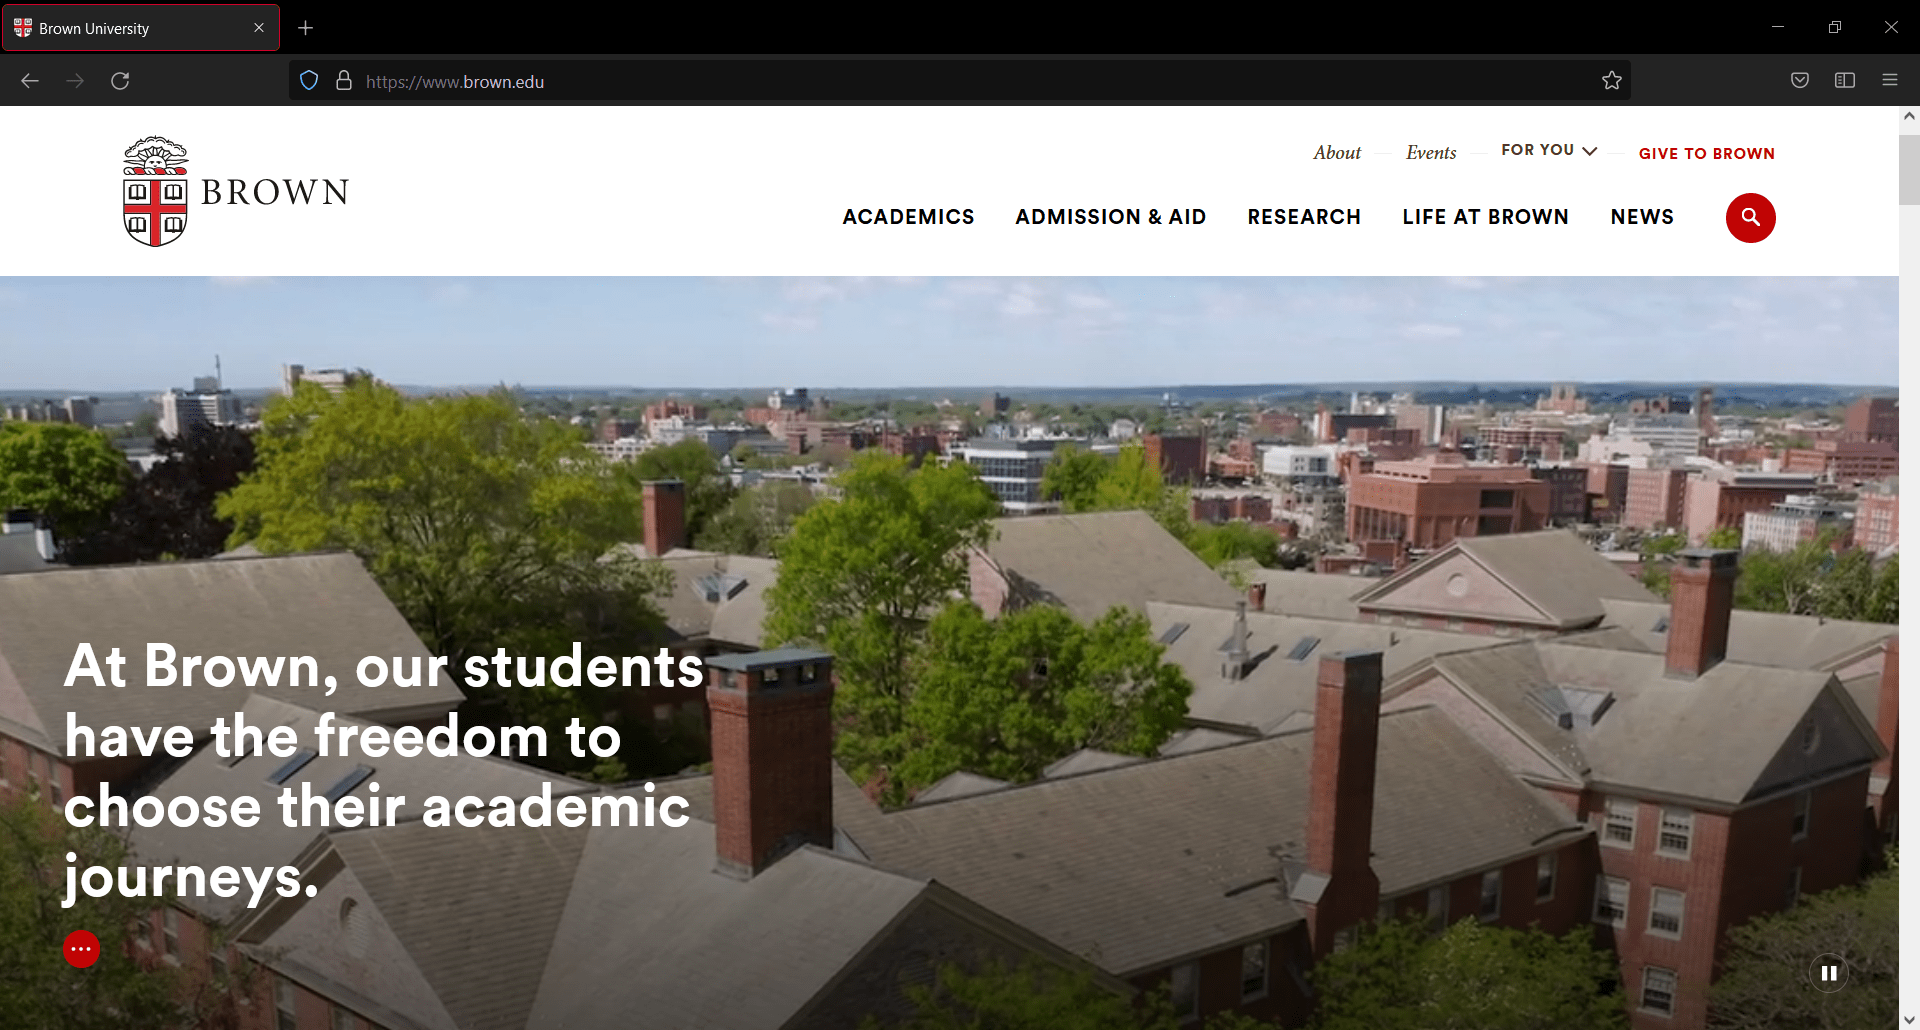Click the Brown University shield logo
The image size is (1920, 1030).
point(155,191)
